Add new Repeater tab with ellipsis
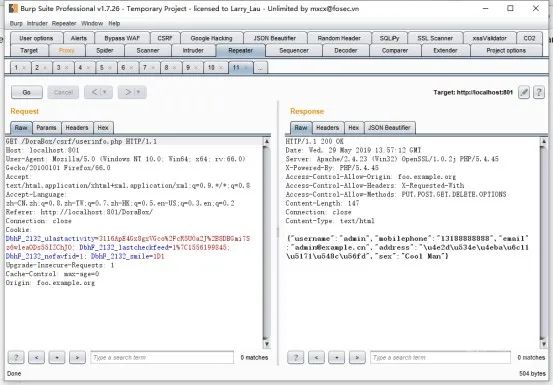Viewport: 553px width, 386px height. click(260, 67)
